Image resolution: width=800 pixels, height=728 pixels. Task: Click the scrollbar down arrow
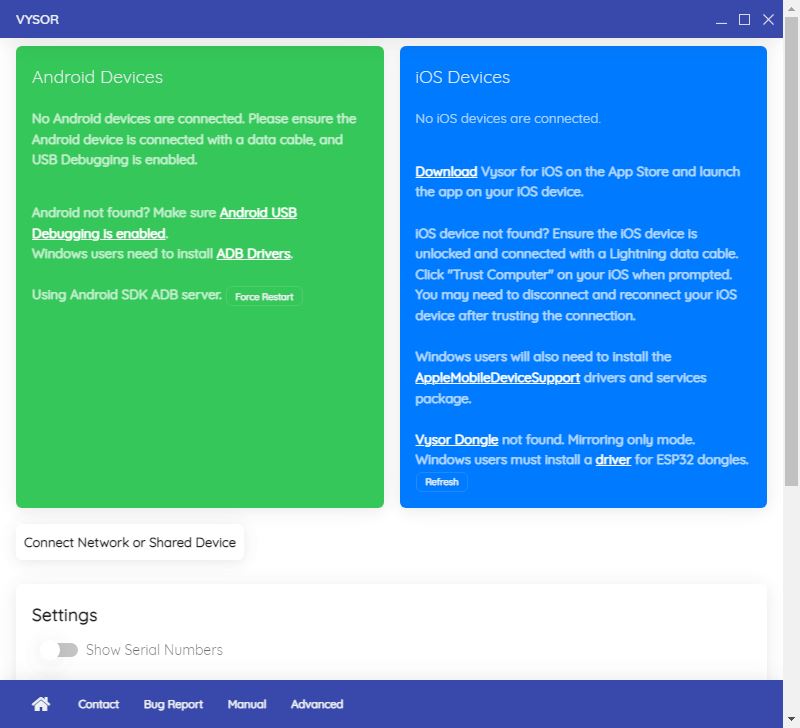[791, 719]
